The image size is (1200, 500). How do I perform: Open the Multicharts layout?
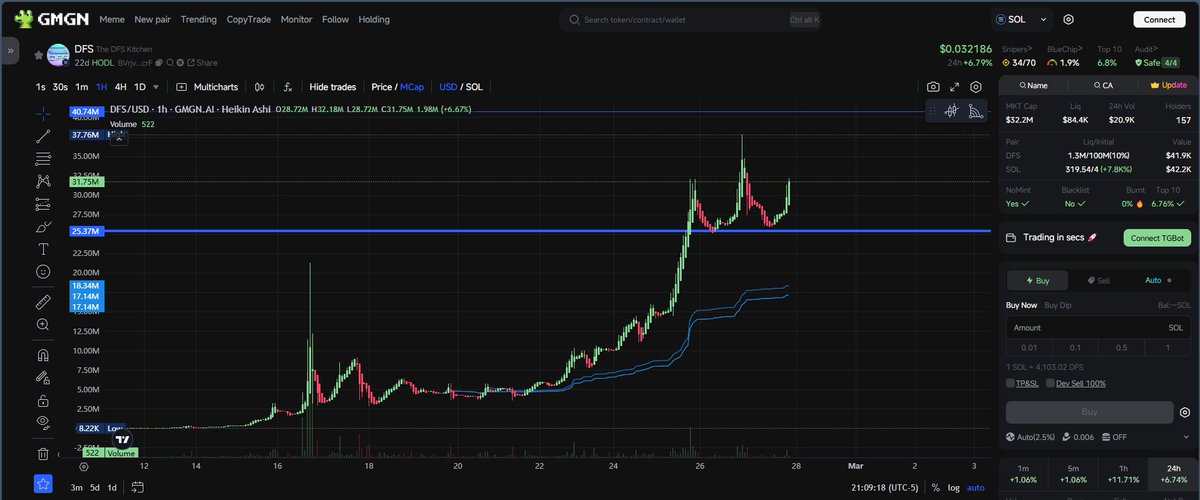tap(208, 87)
